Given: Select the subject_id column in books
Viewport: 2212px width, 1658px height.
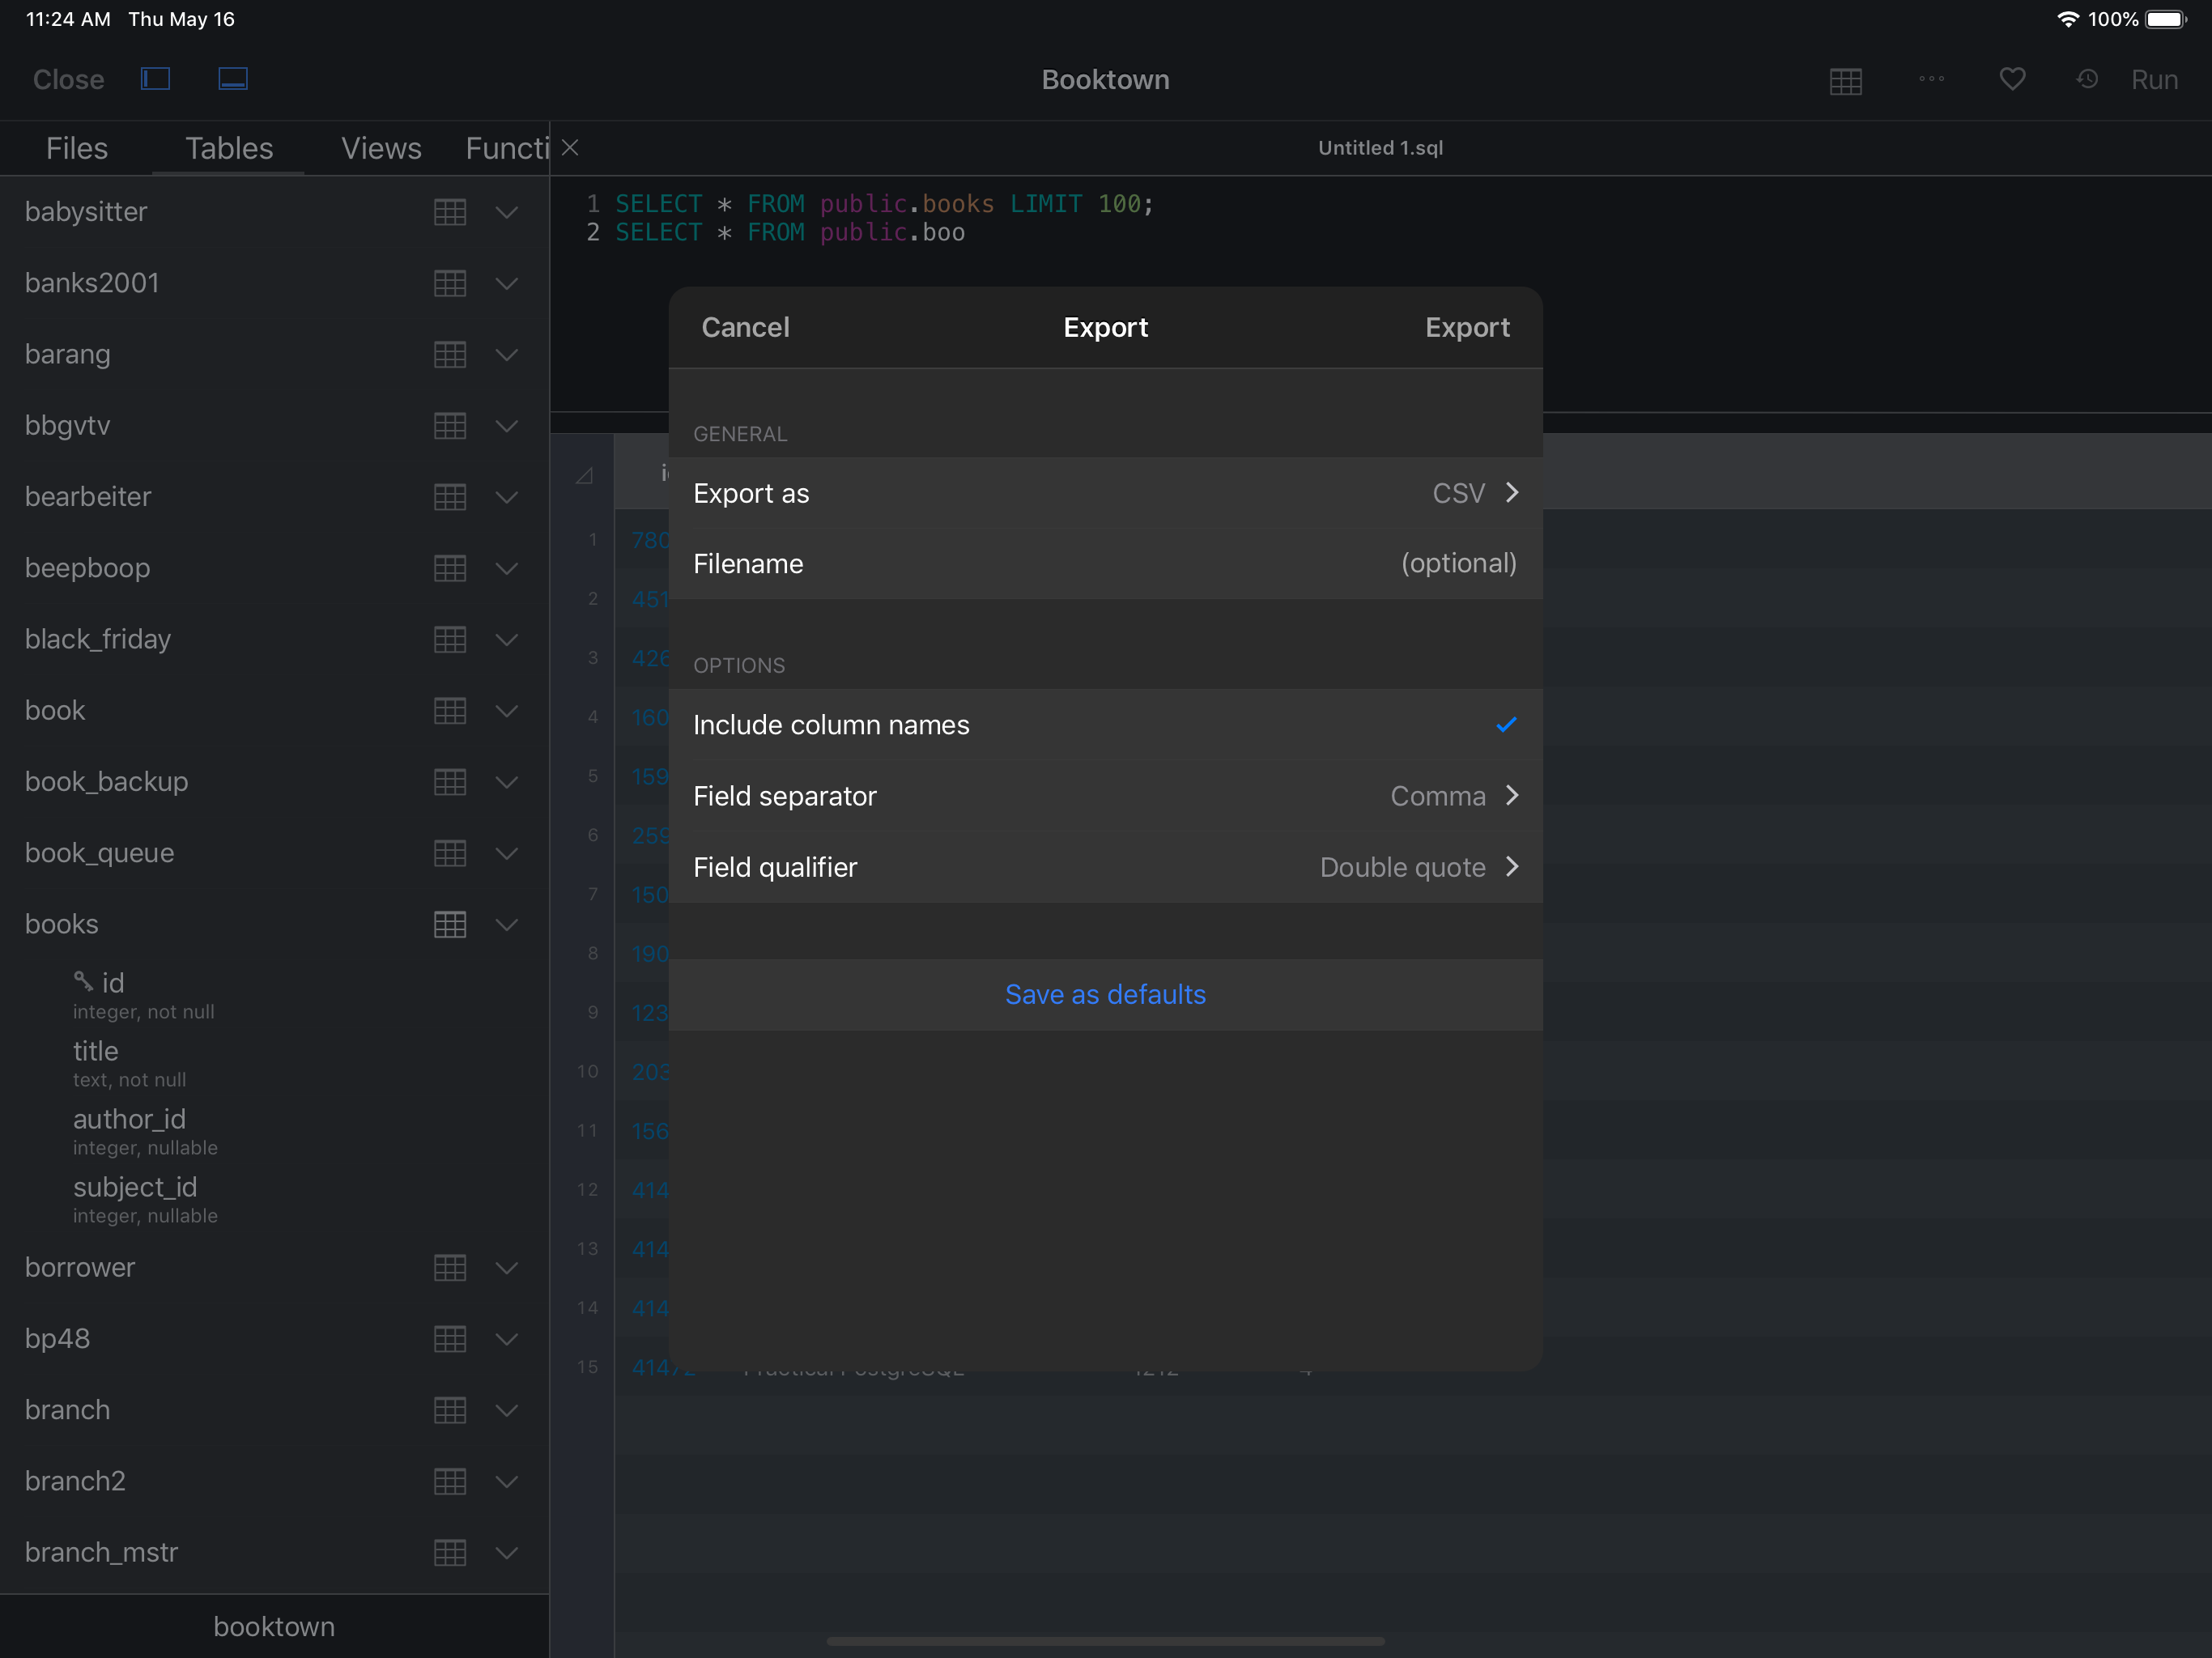Looking at the screenshot, I should (135, 1187).
